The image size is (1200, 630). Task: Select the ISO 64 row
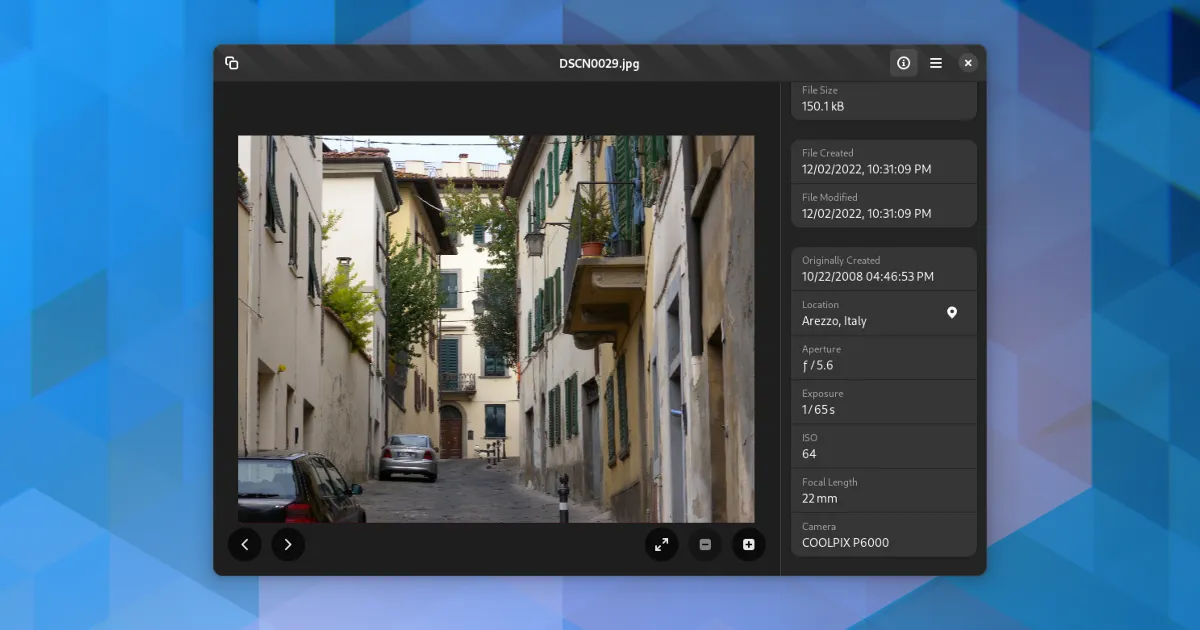883,446
